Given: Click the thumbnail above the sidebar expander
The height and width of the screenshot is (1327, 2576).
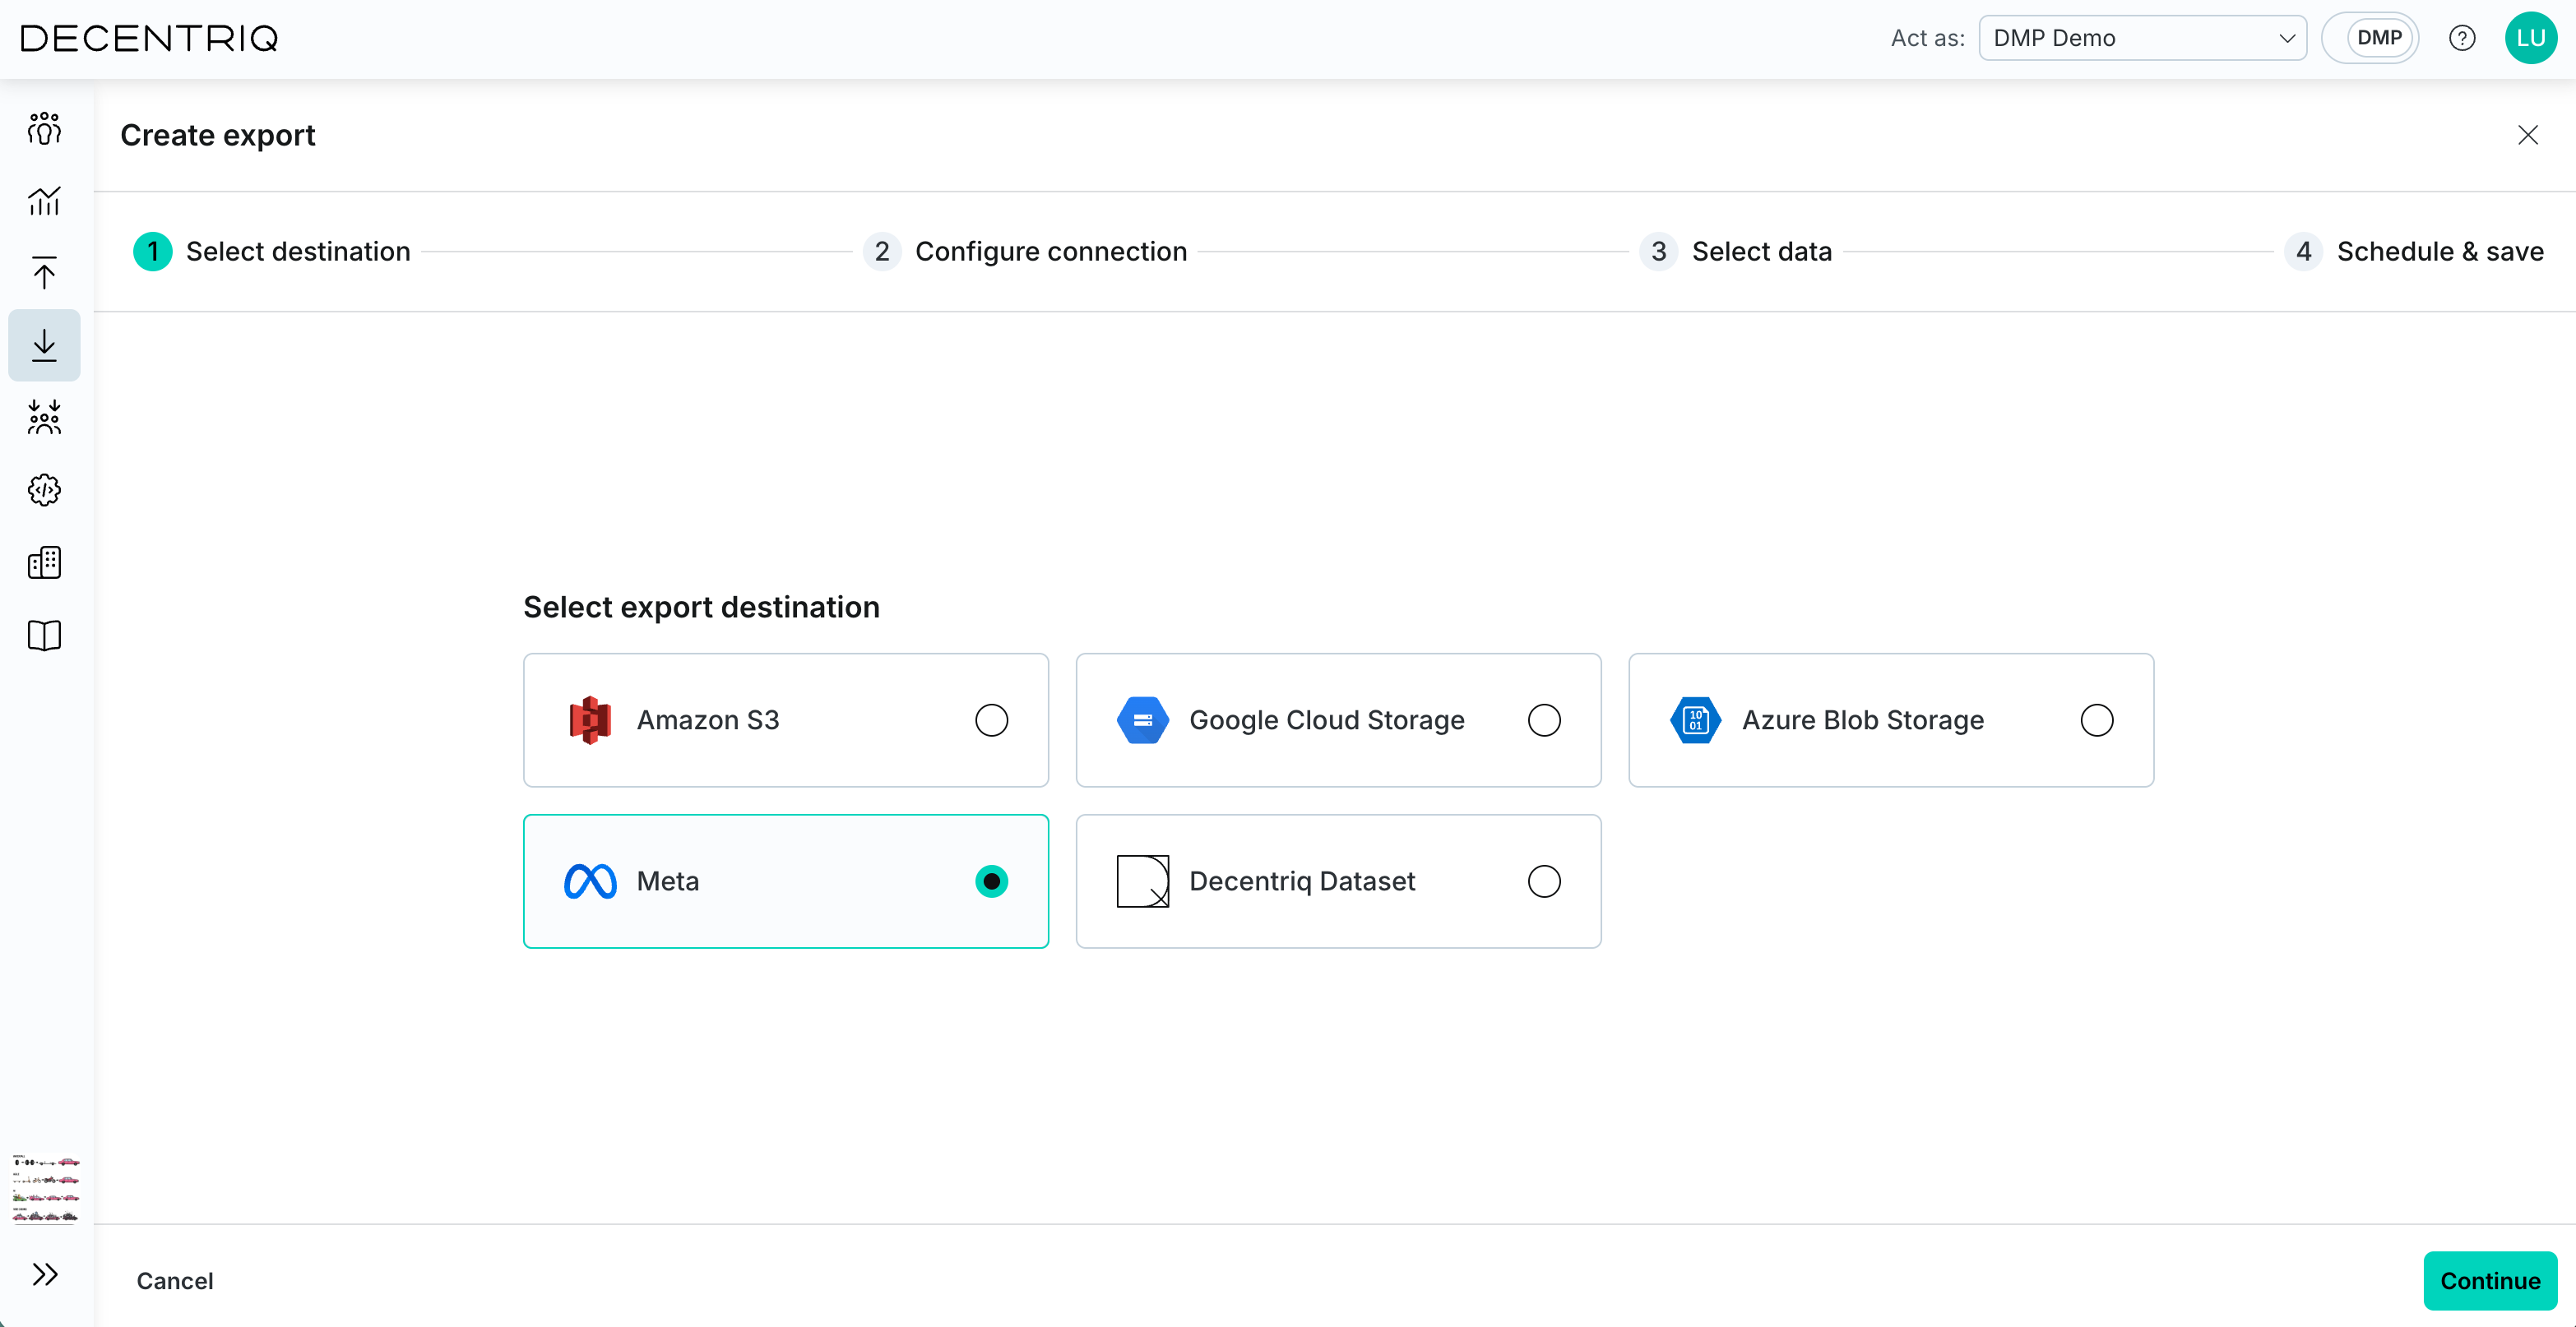Looking at the screenshot, I should 46,1188.
